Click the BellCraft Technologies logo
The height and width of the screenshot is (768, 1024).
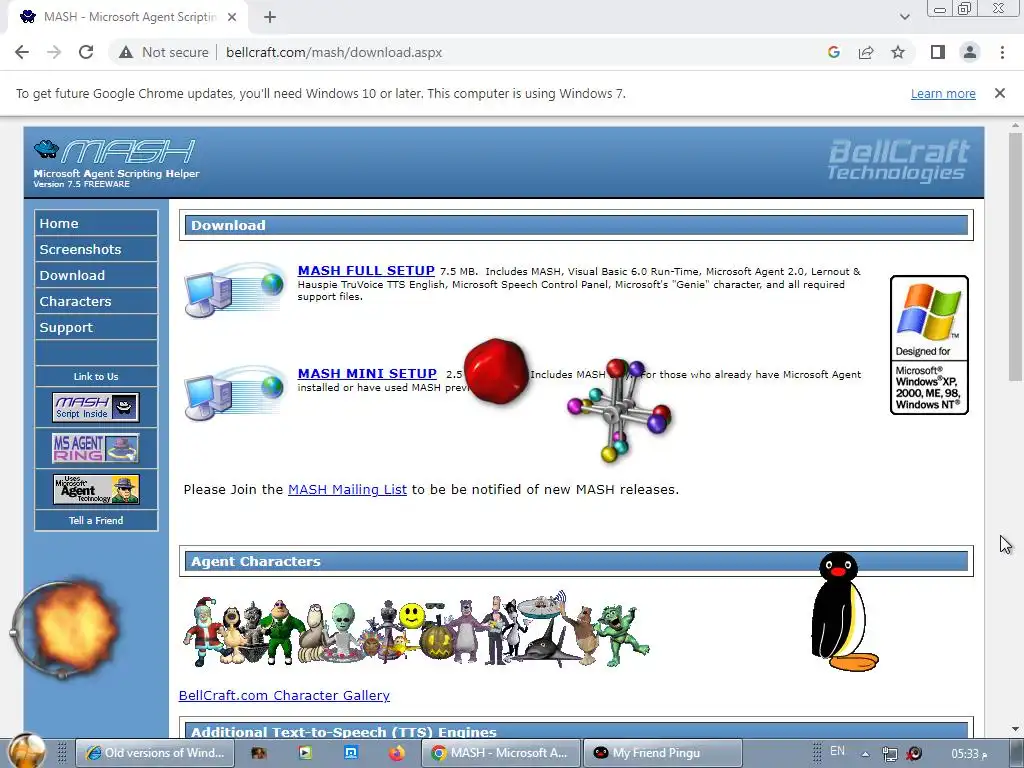point(898,161)
